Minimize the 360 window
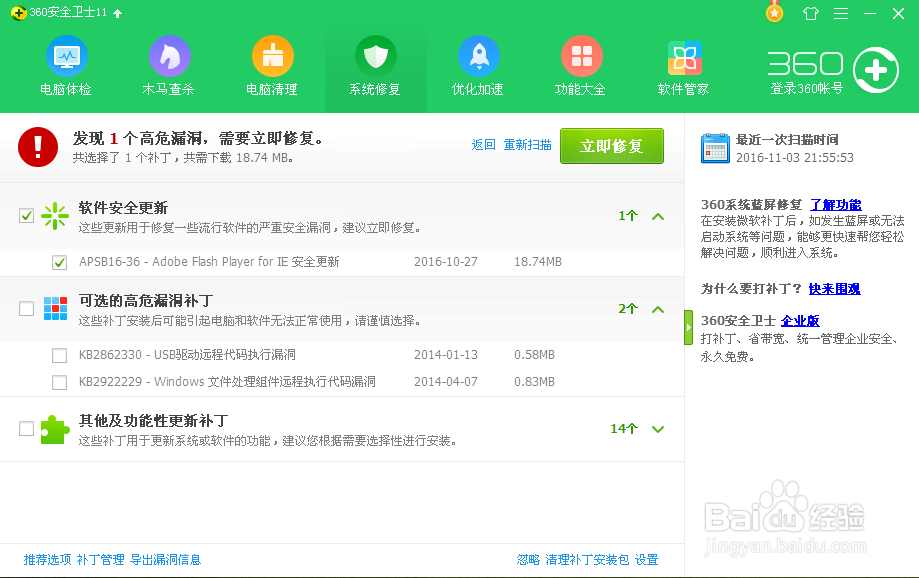This screenshot has width=919, height=578. click(x=870, y=13)
